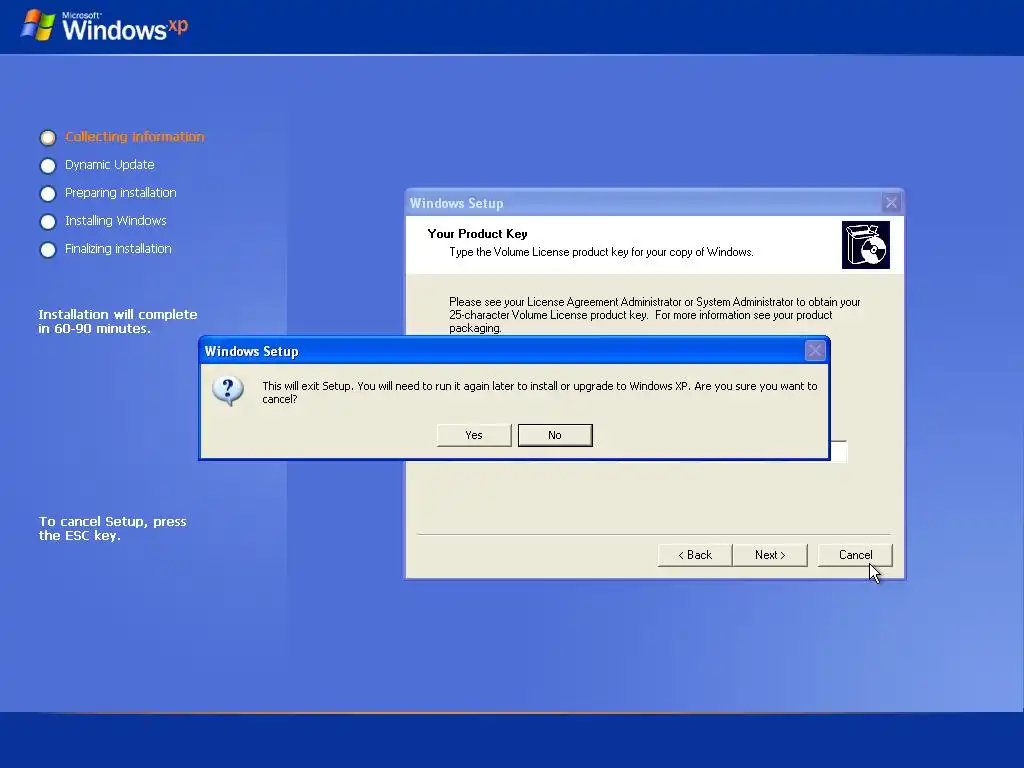
Task: Click Cancel in the Product Key window
Action: pos(855,554)
